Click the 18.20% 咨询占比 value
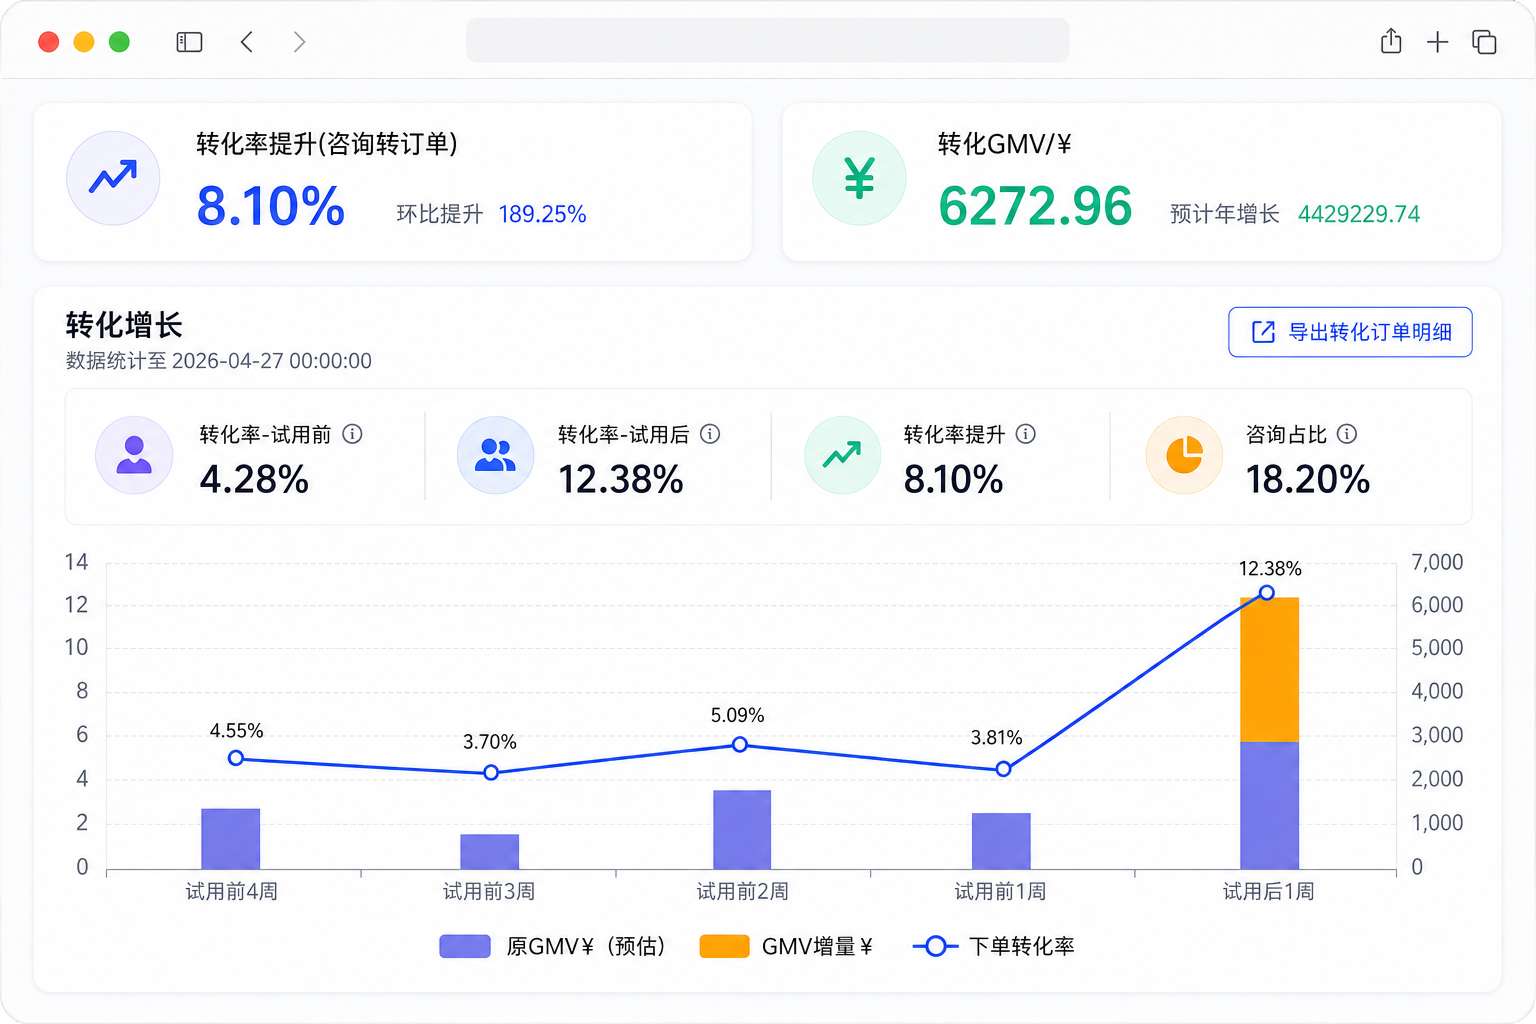This screenshot has width=1536, height=1024. [1308, 480]
